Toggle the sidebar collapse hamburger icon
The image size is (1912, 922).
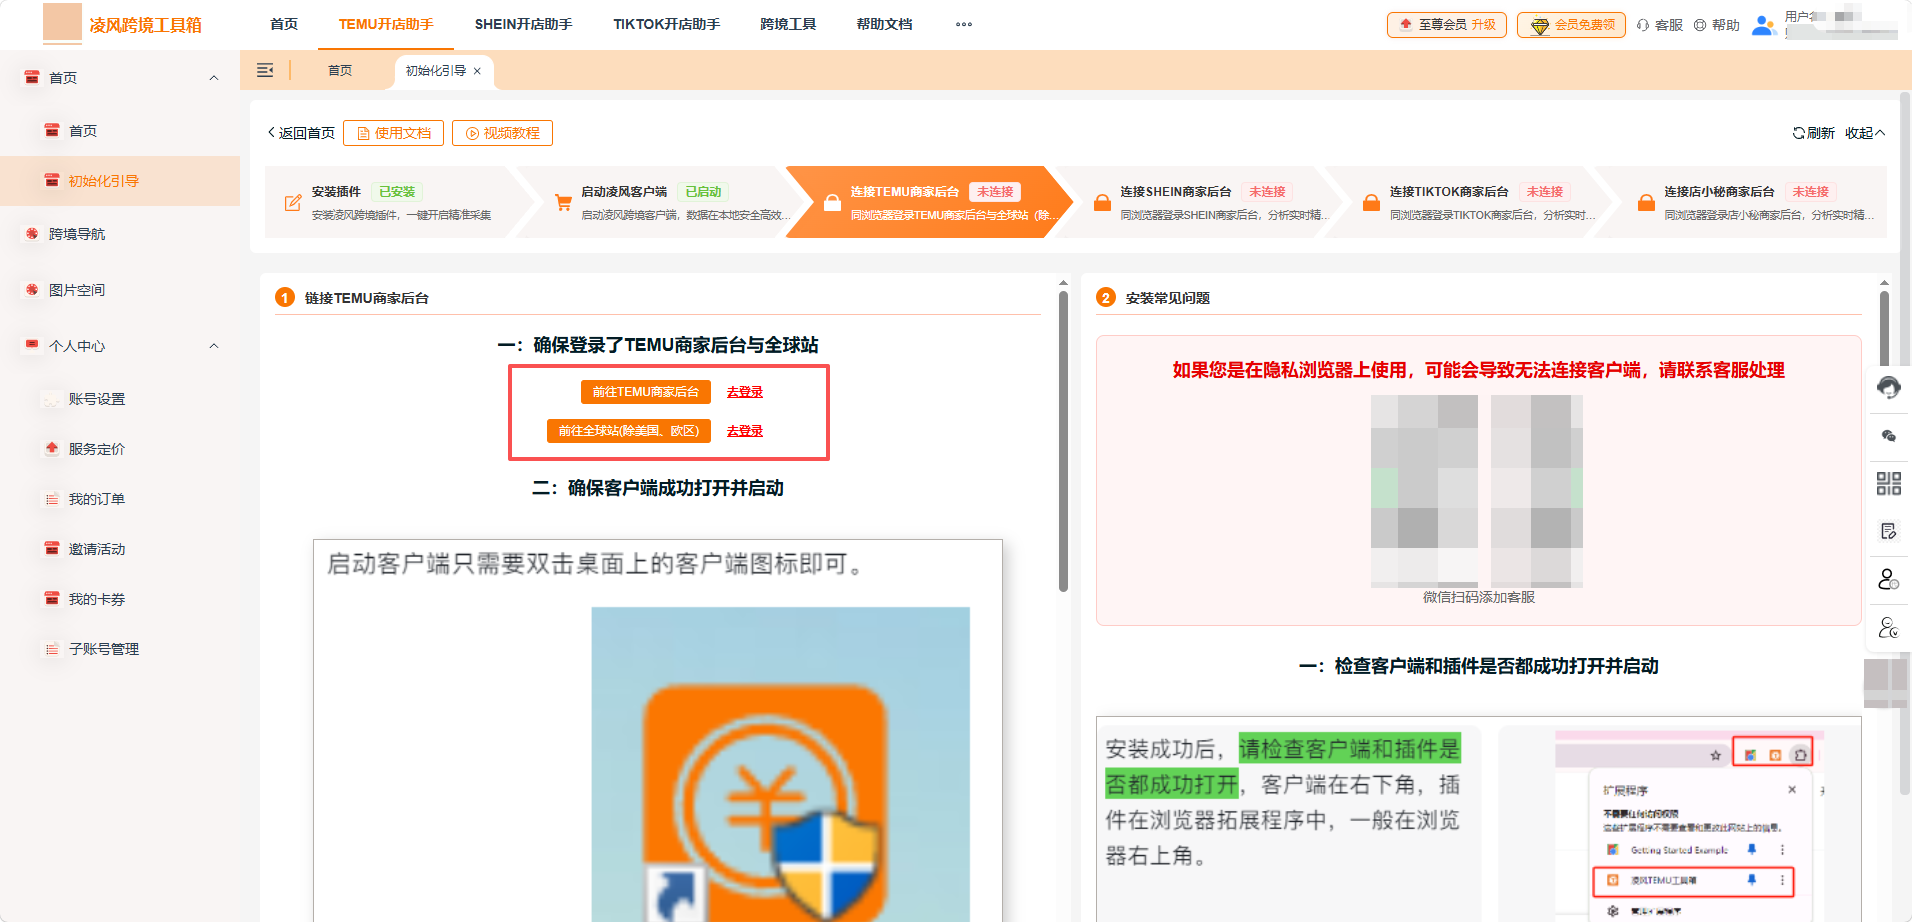tap(265, 70)
